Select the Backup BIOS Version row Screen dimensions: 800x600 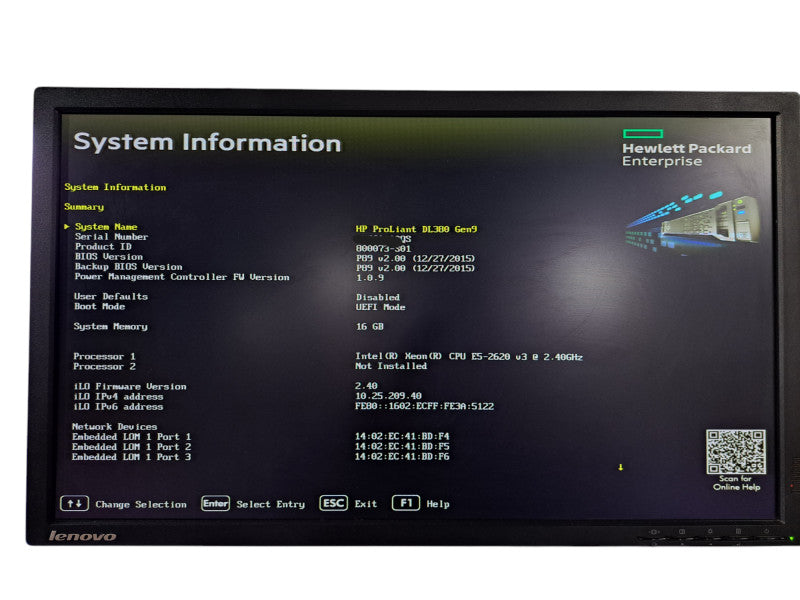click(x=128, y=267)
